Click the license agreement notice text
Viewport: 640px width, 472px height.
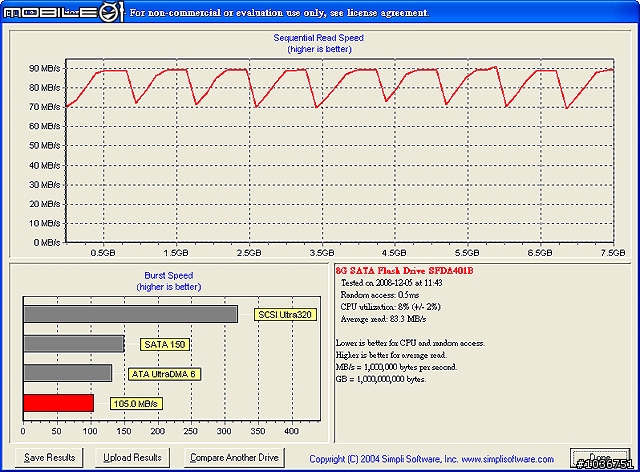[x=279, y=13]
